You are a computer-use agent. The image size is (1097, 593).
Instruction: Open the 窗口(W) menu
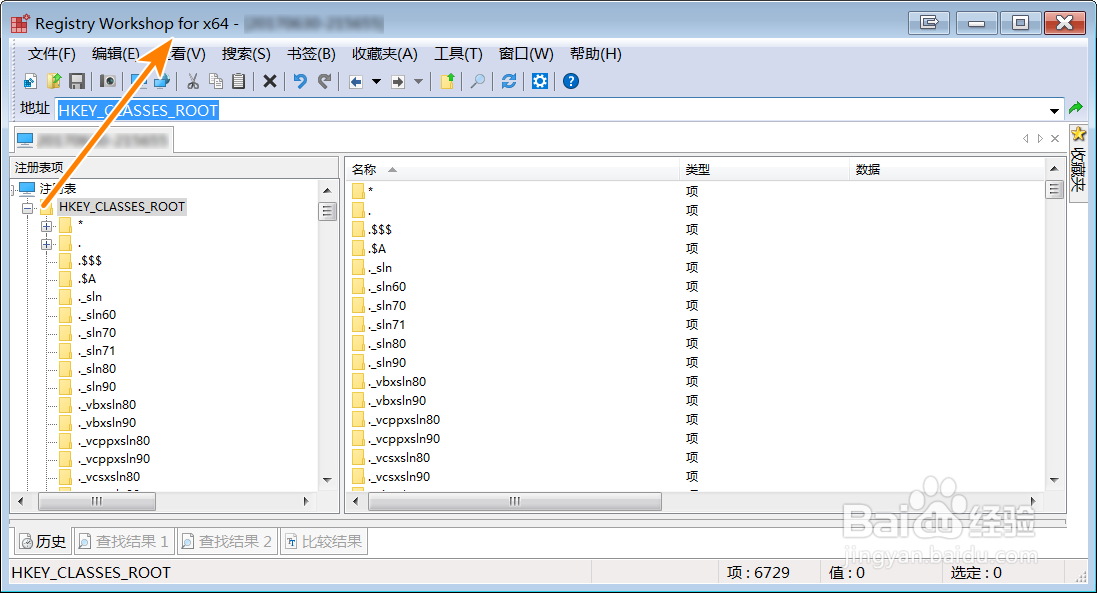point(526,54)
